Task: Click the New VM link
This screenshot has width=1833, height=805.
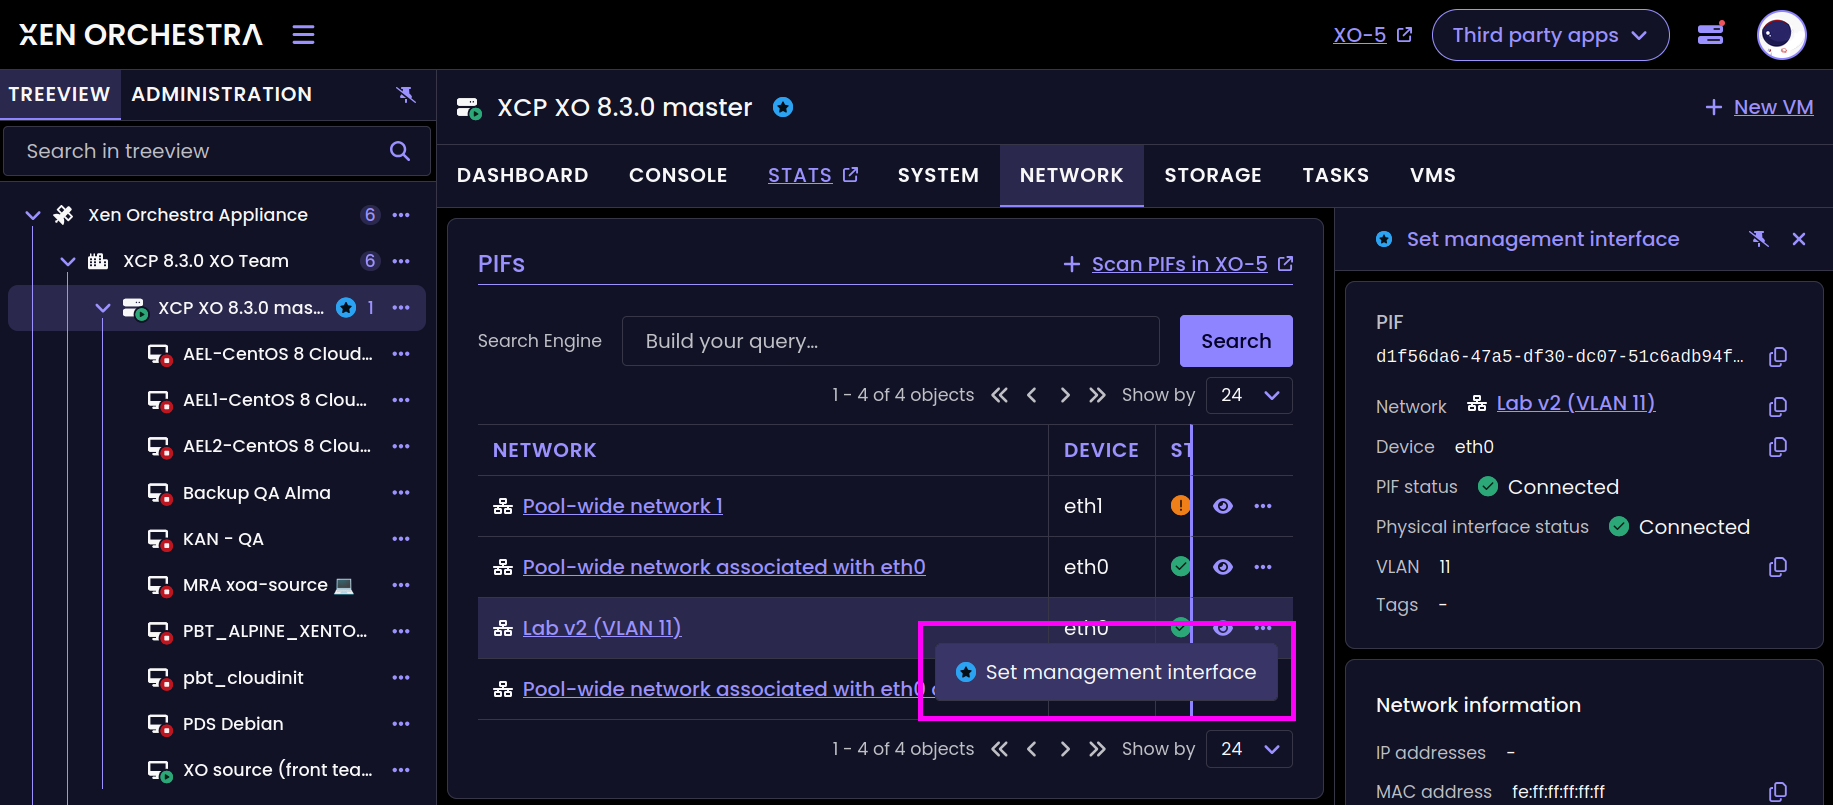Action: coord(1759,107)
